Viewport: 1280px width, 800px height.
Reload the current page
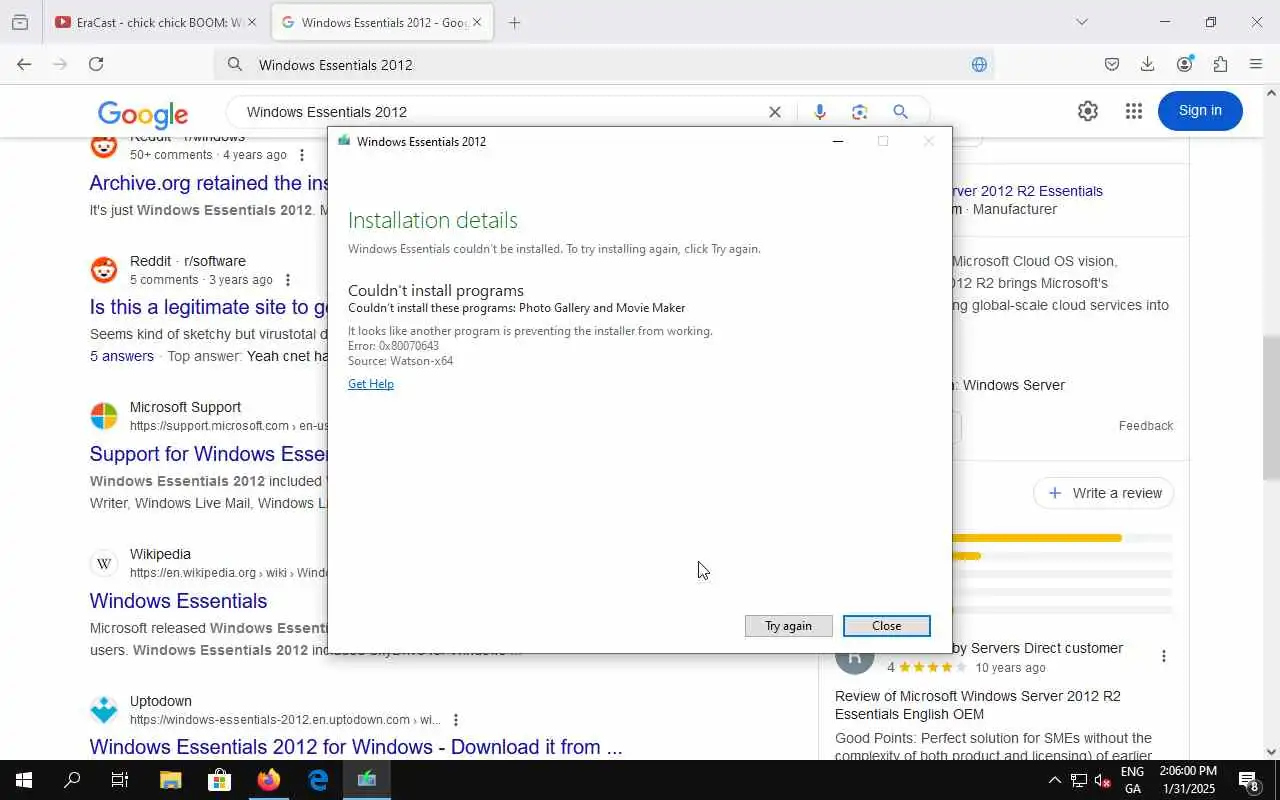coord(96,64)
